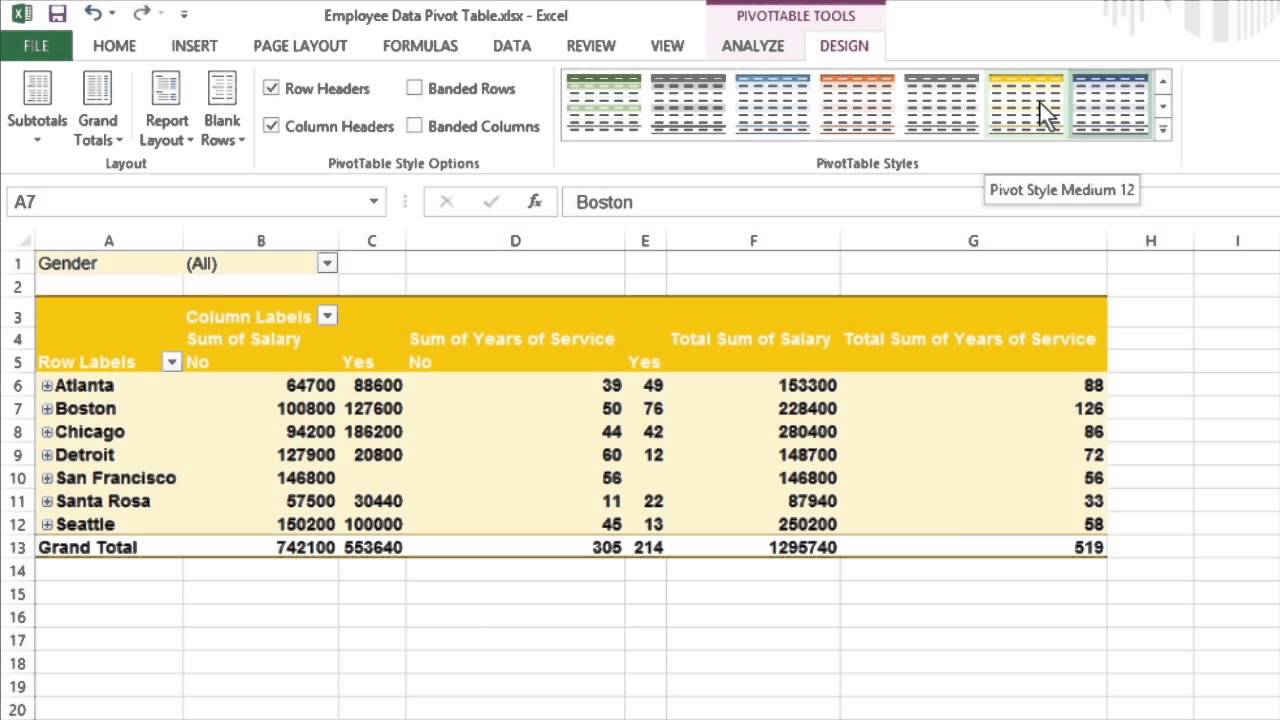Viewport: 1280px width, 720px height.
Task: Switch to the REVIEW tab
Action: point(591,46)
